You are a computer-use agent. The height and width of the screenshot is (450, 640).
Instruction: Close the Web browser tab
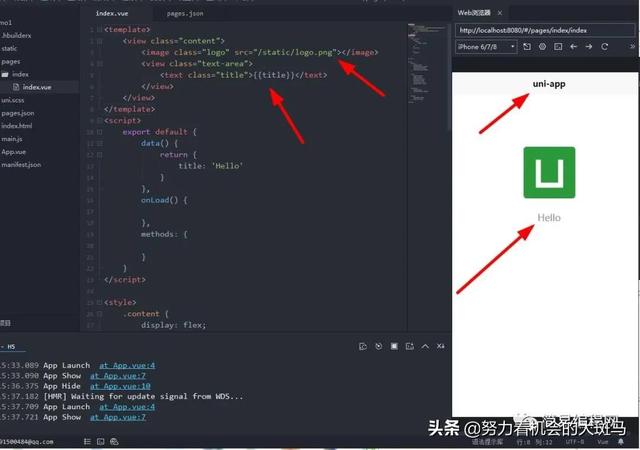pyautogui.click(x=500, y=13)
